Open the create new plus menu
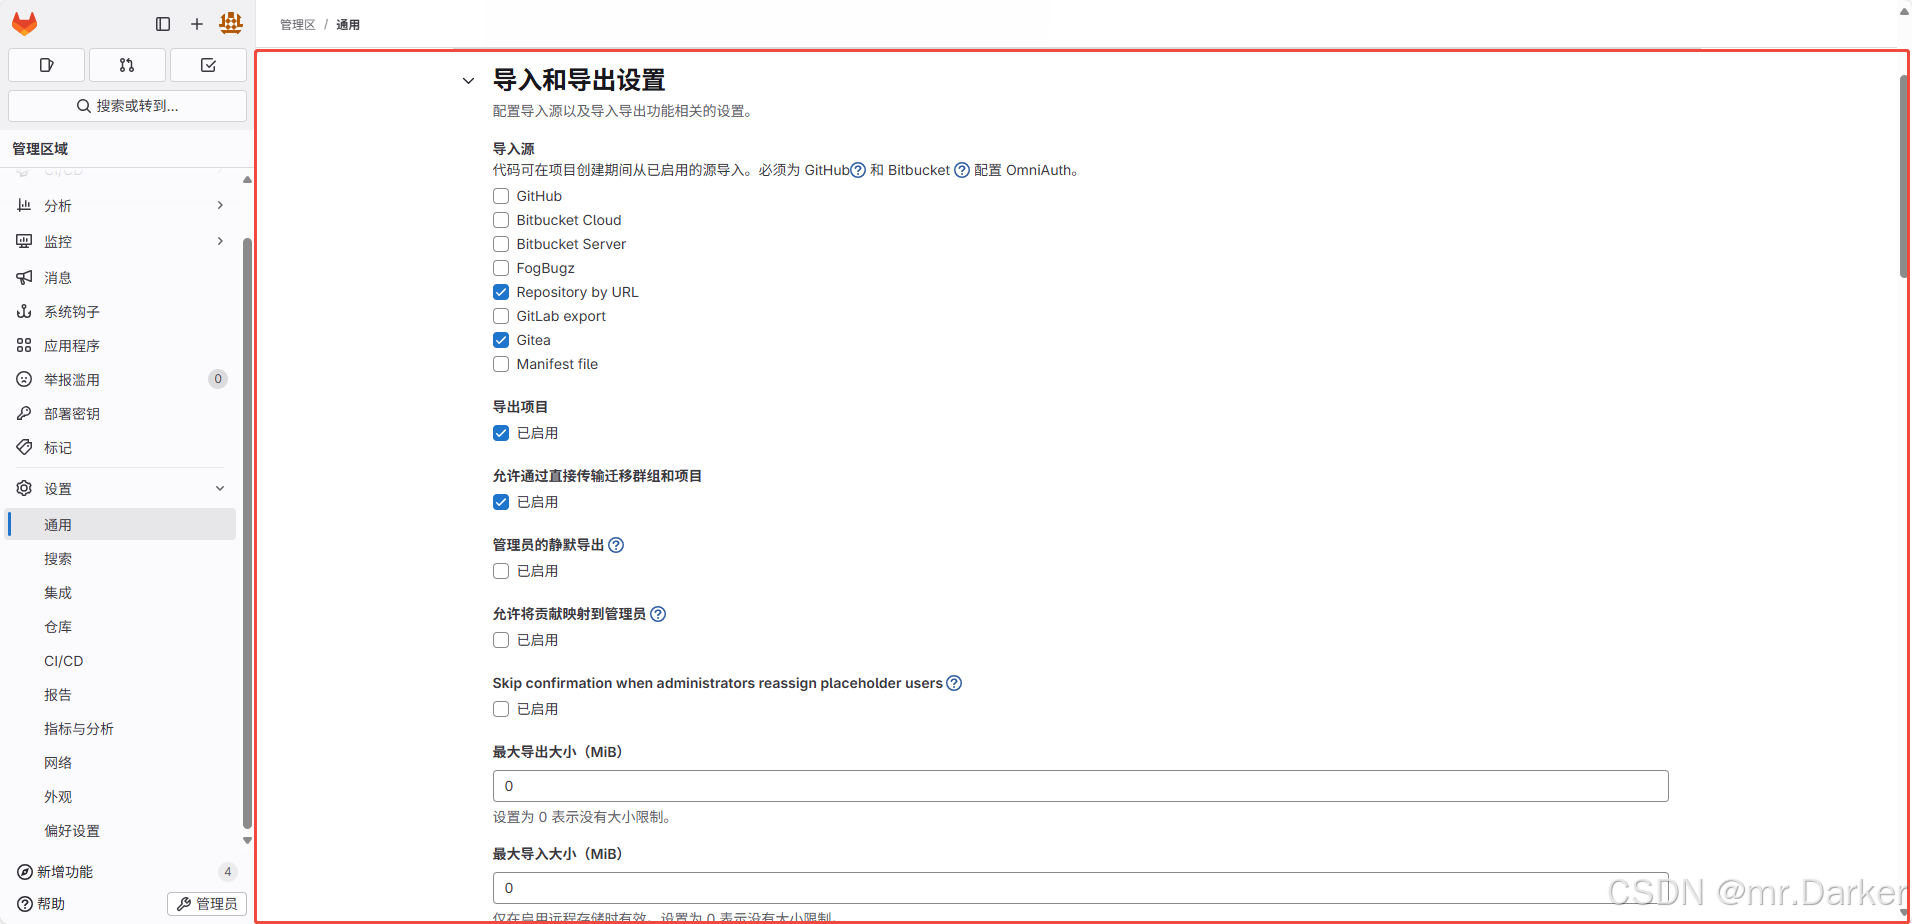 coord(197,24)
